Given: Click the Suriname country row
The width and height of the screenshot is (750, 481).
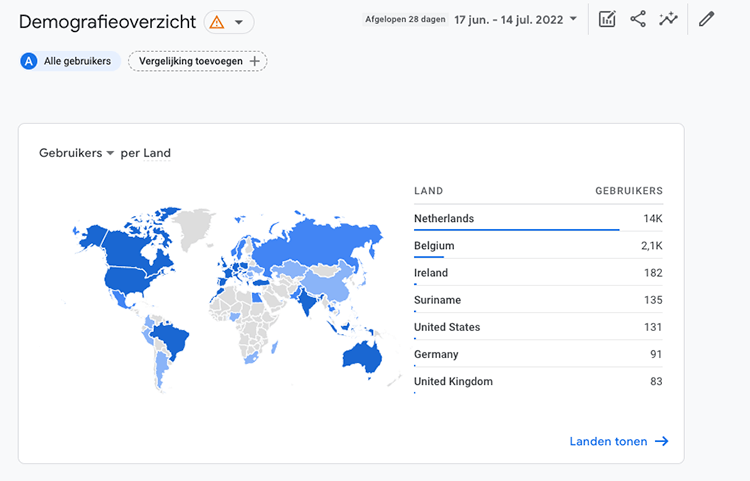Looking at the screenshot, I should point(538,300).
